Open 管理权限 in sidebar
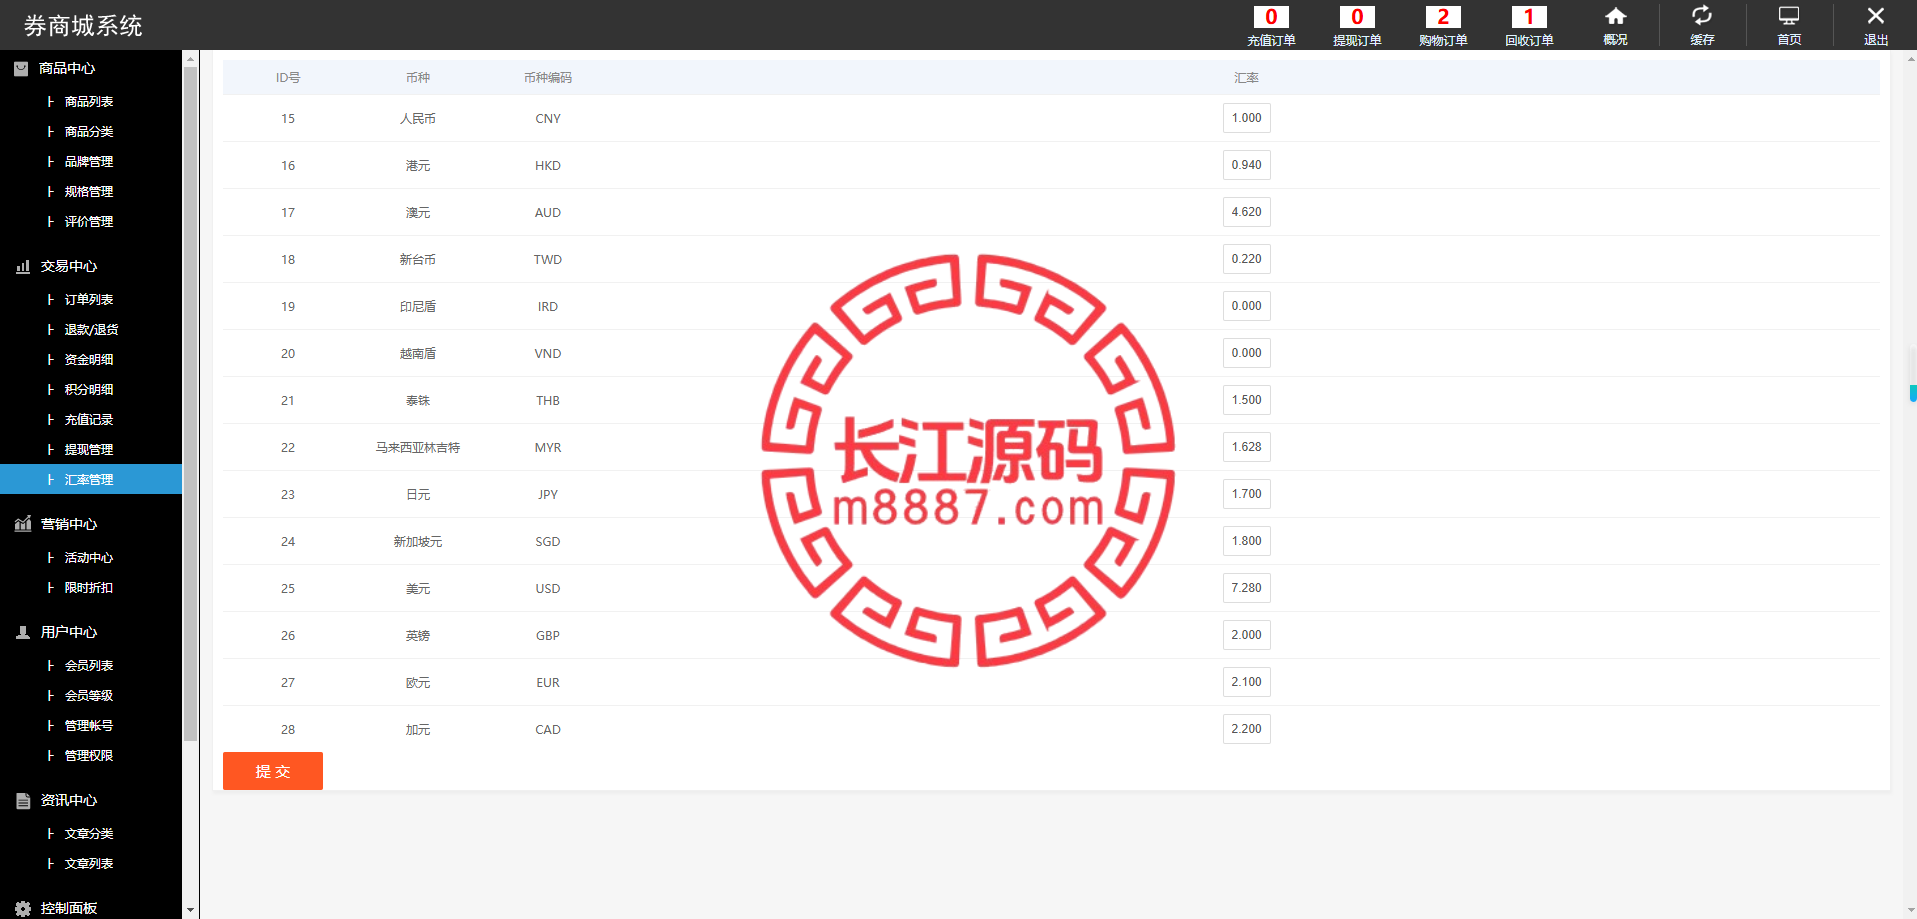 click(x=89, y=756)
